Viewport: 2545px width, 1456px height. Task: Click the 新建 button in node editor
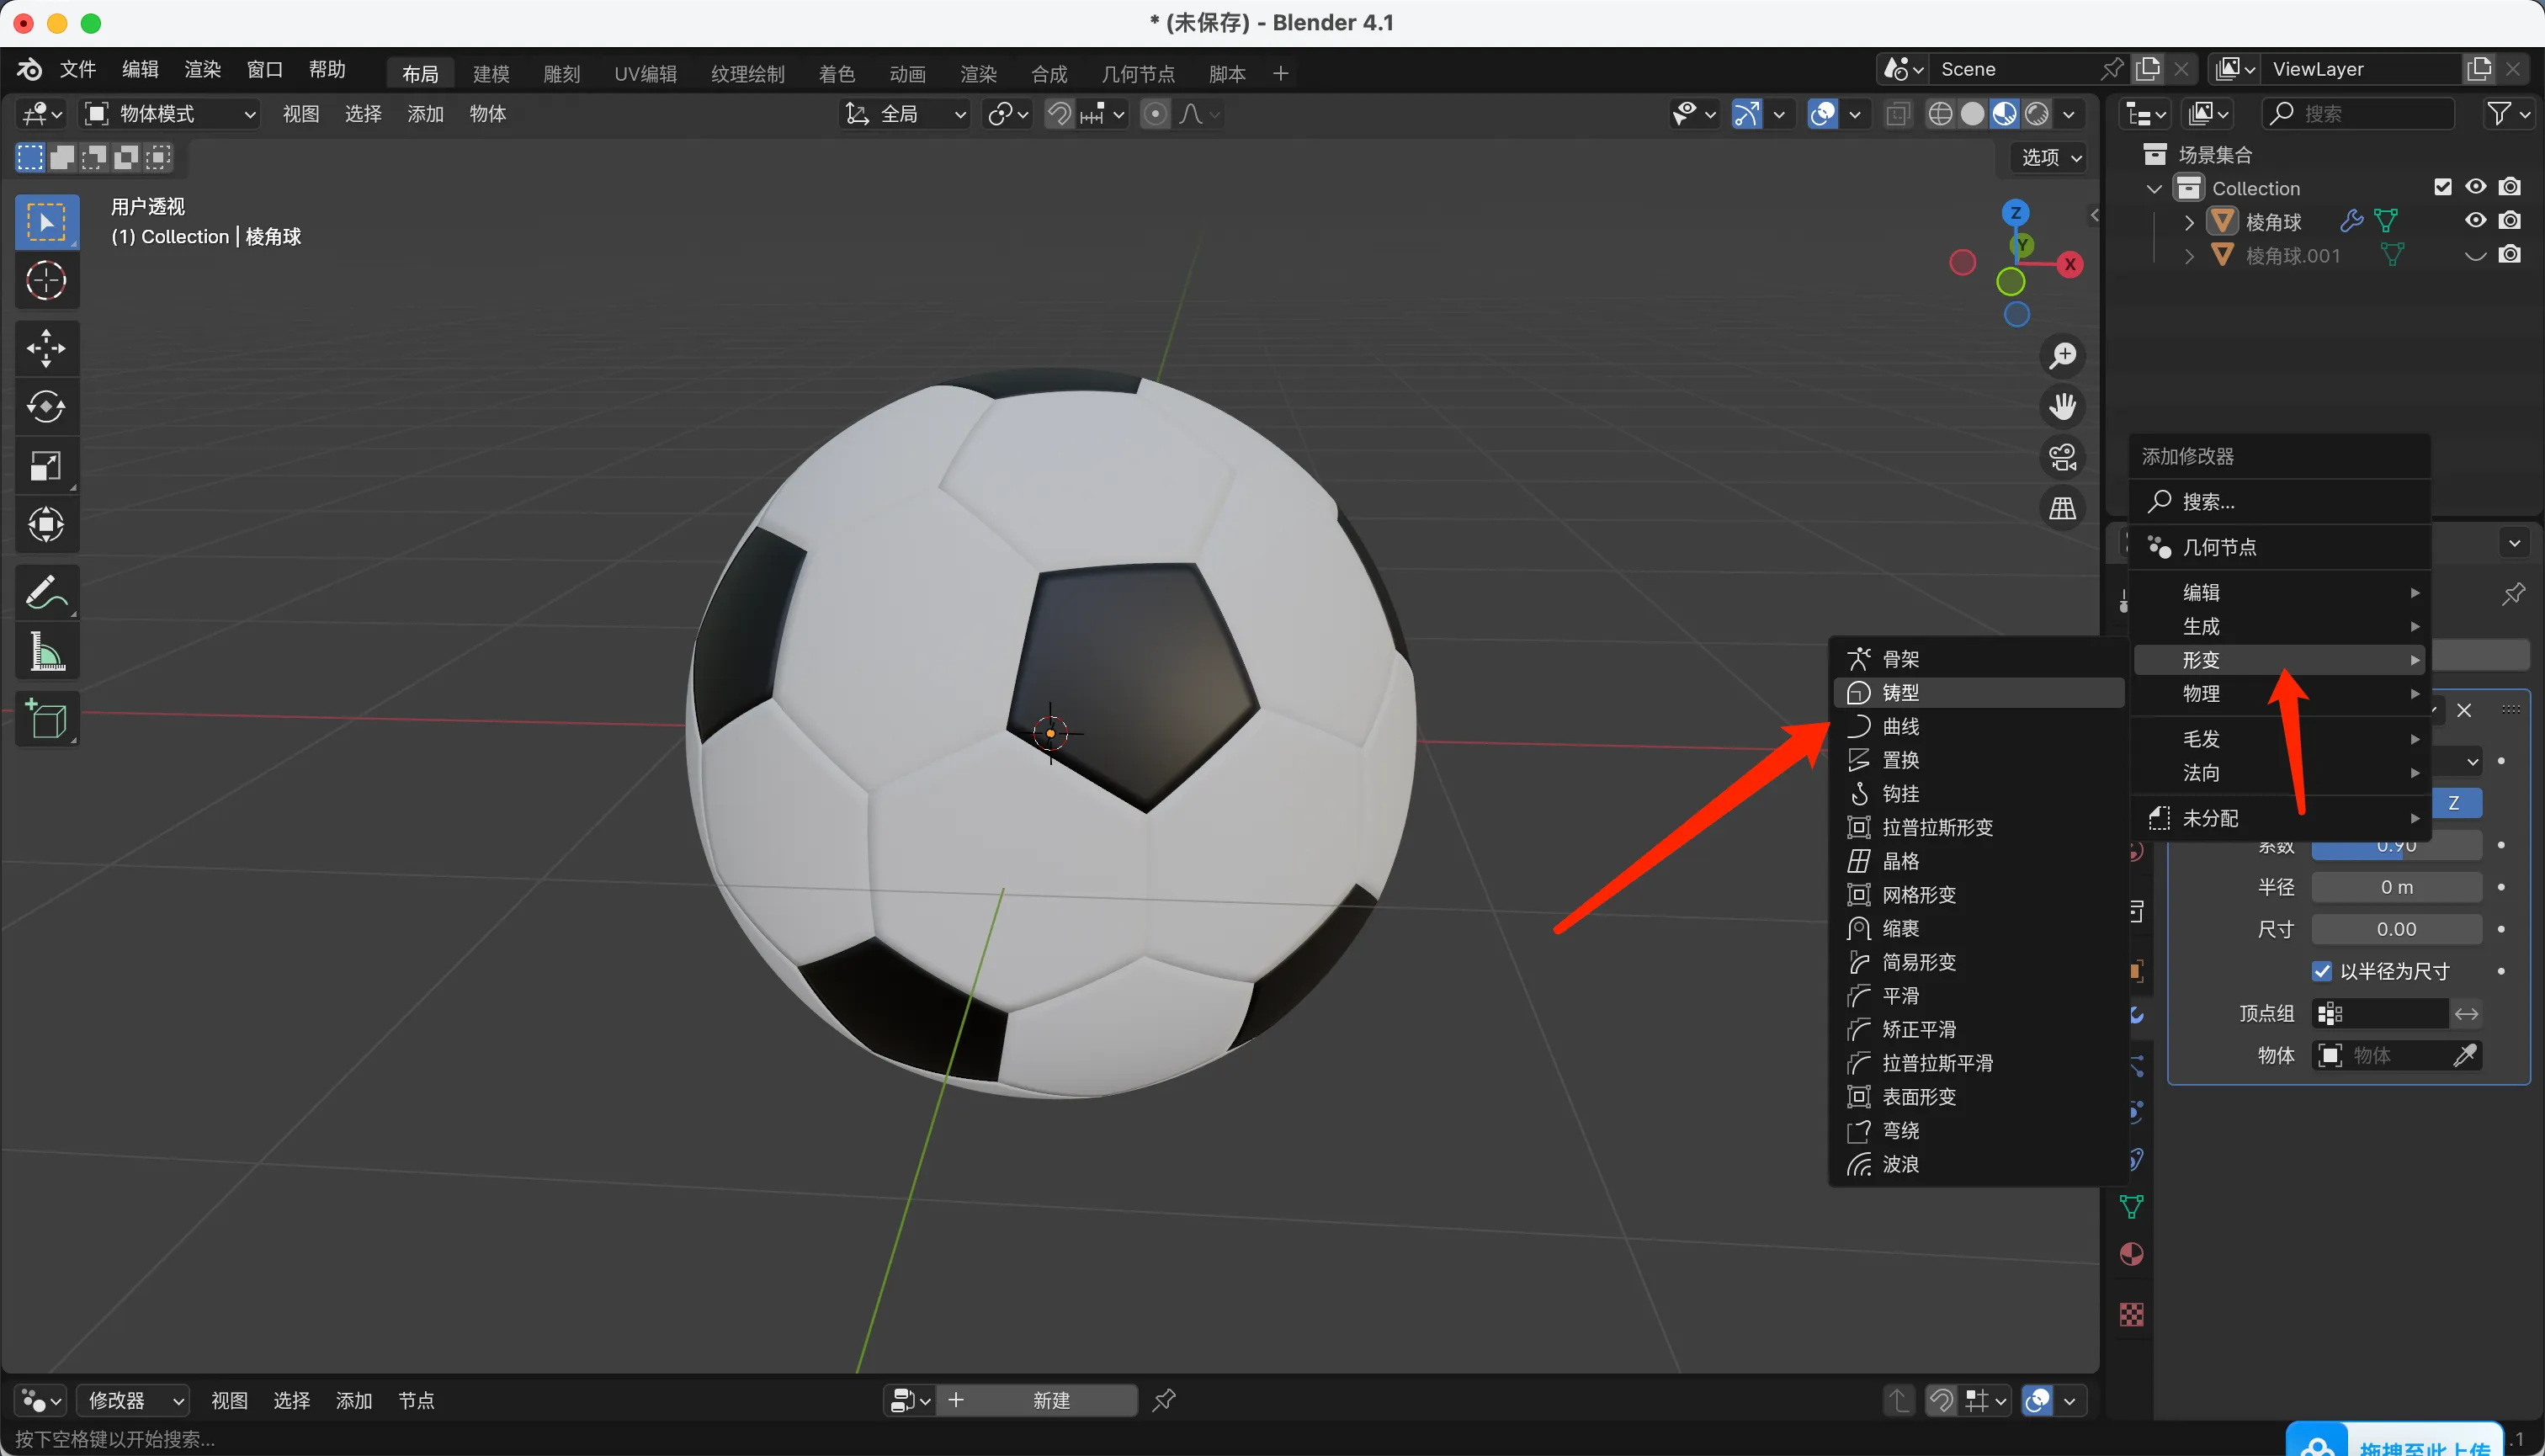pyautogui.click(x=1050, y=1400)
